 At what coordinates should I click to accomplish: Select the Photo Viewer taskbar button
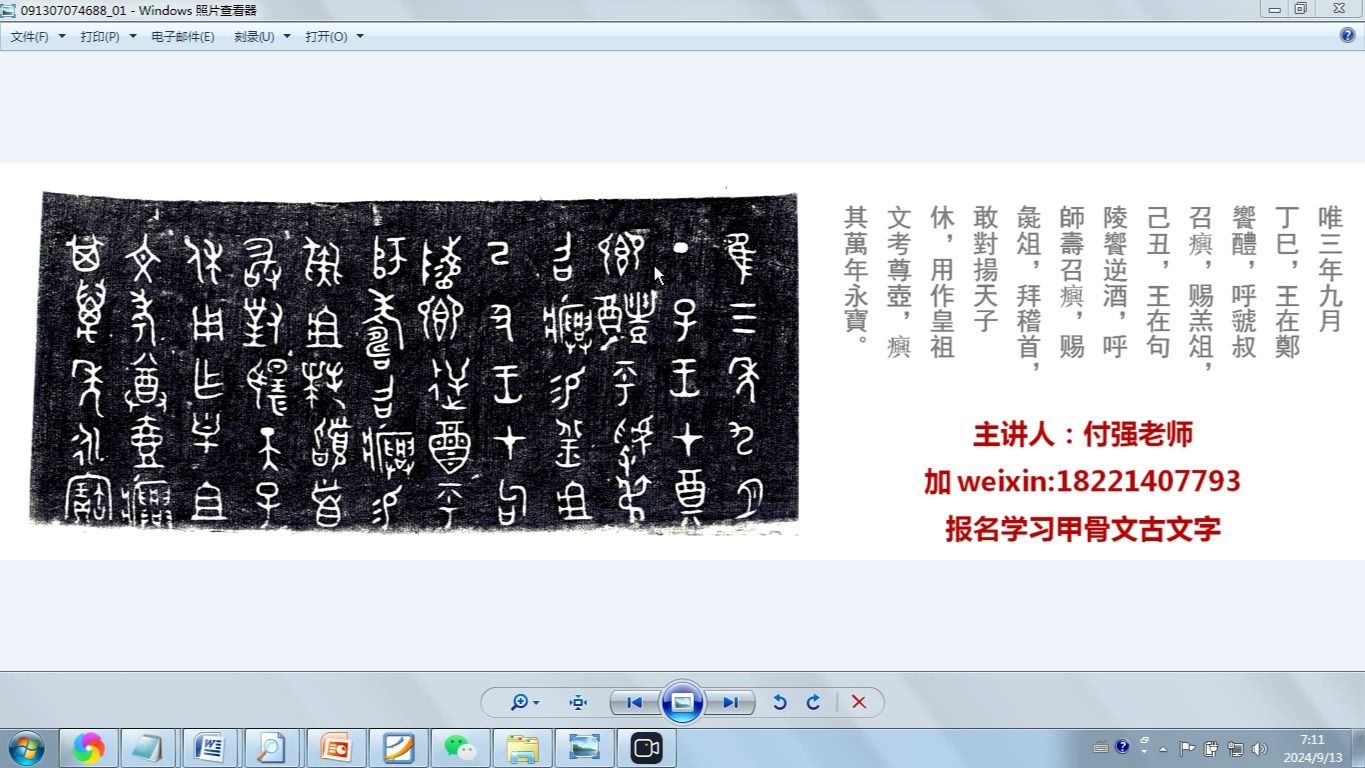coord(584,748)
